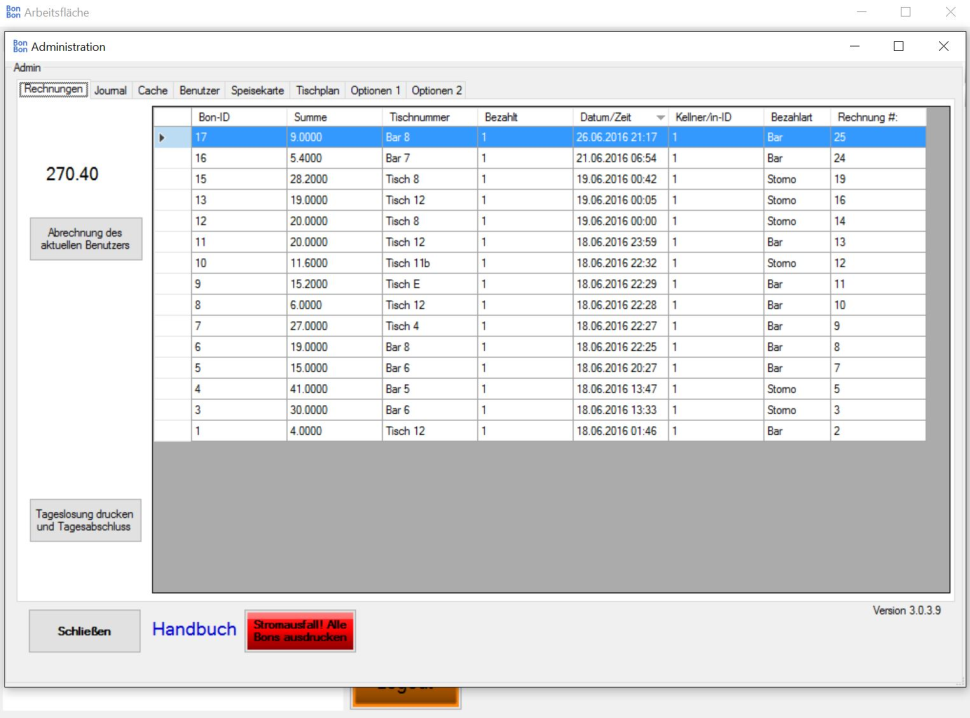Click Abrechnung des aktuellen Benutzers button
This screenshot has height=718, width=970.
click(86, 239)
